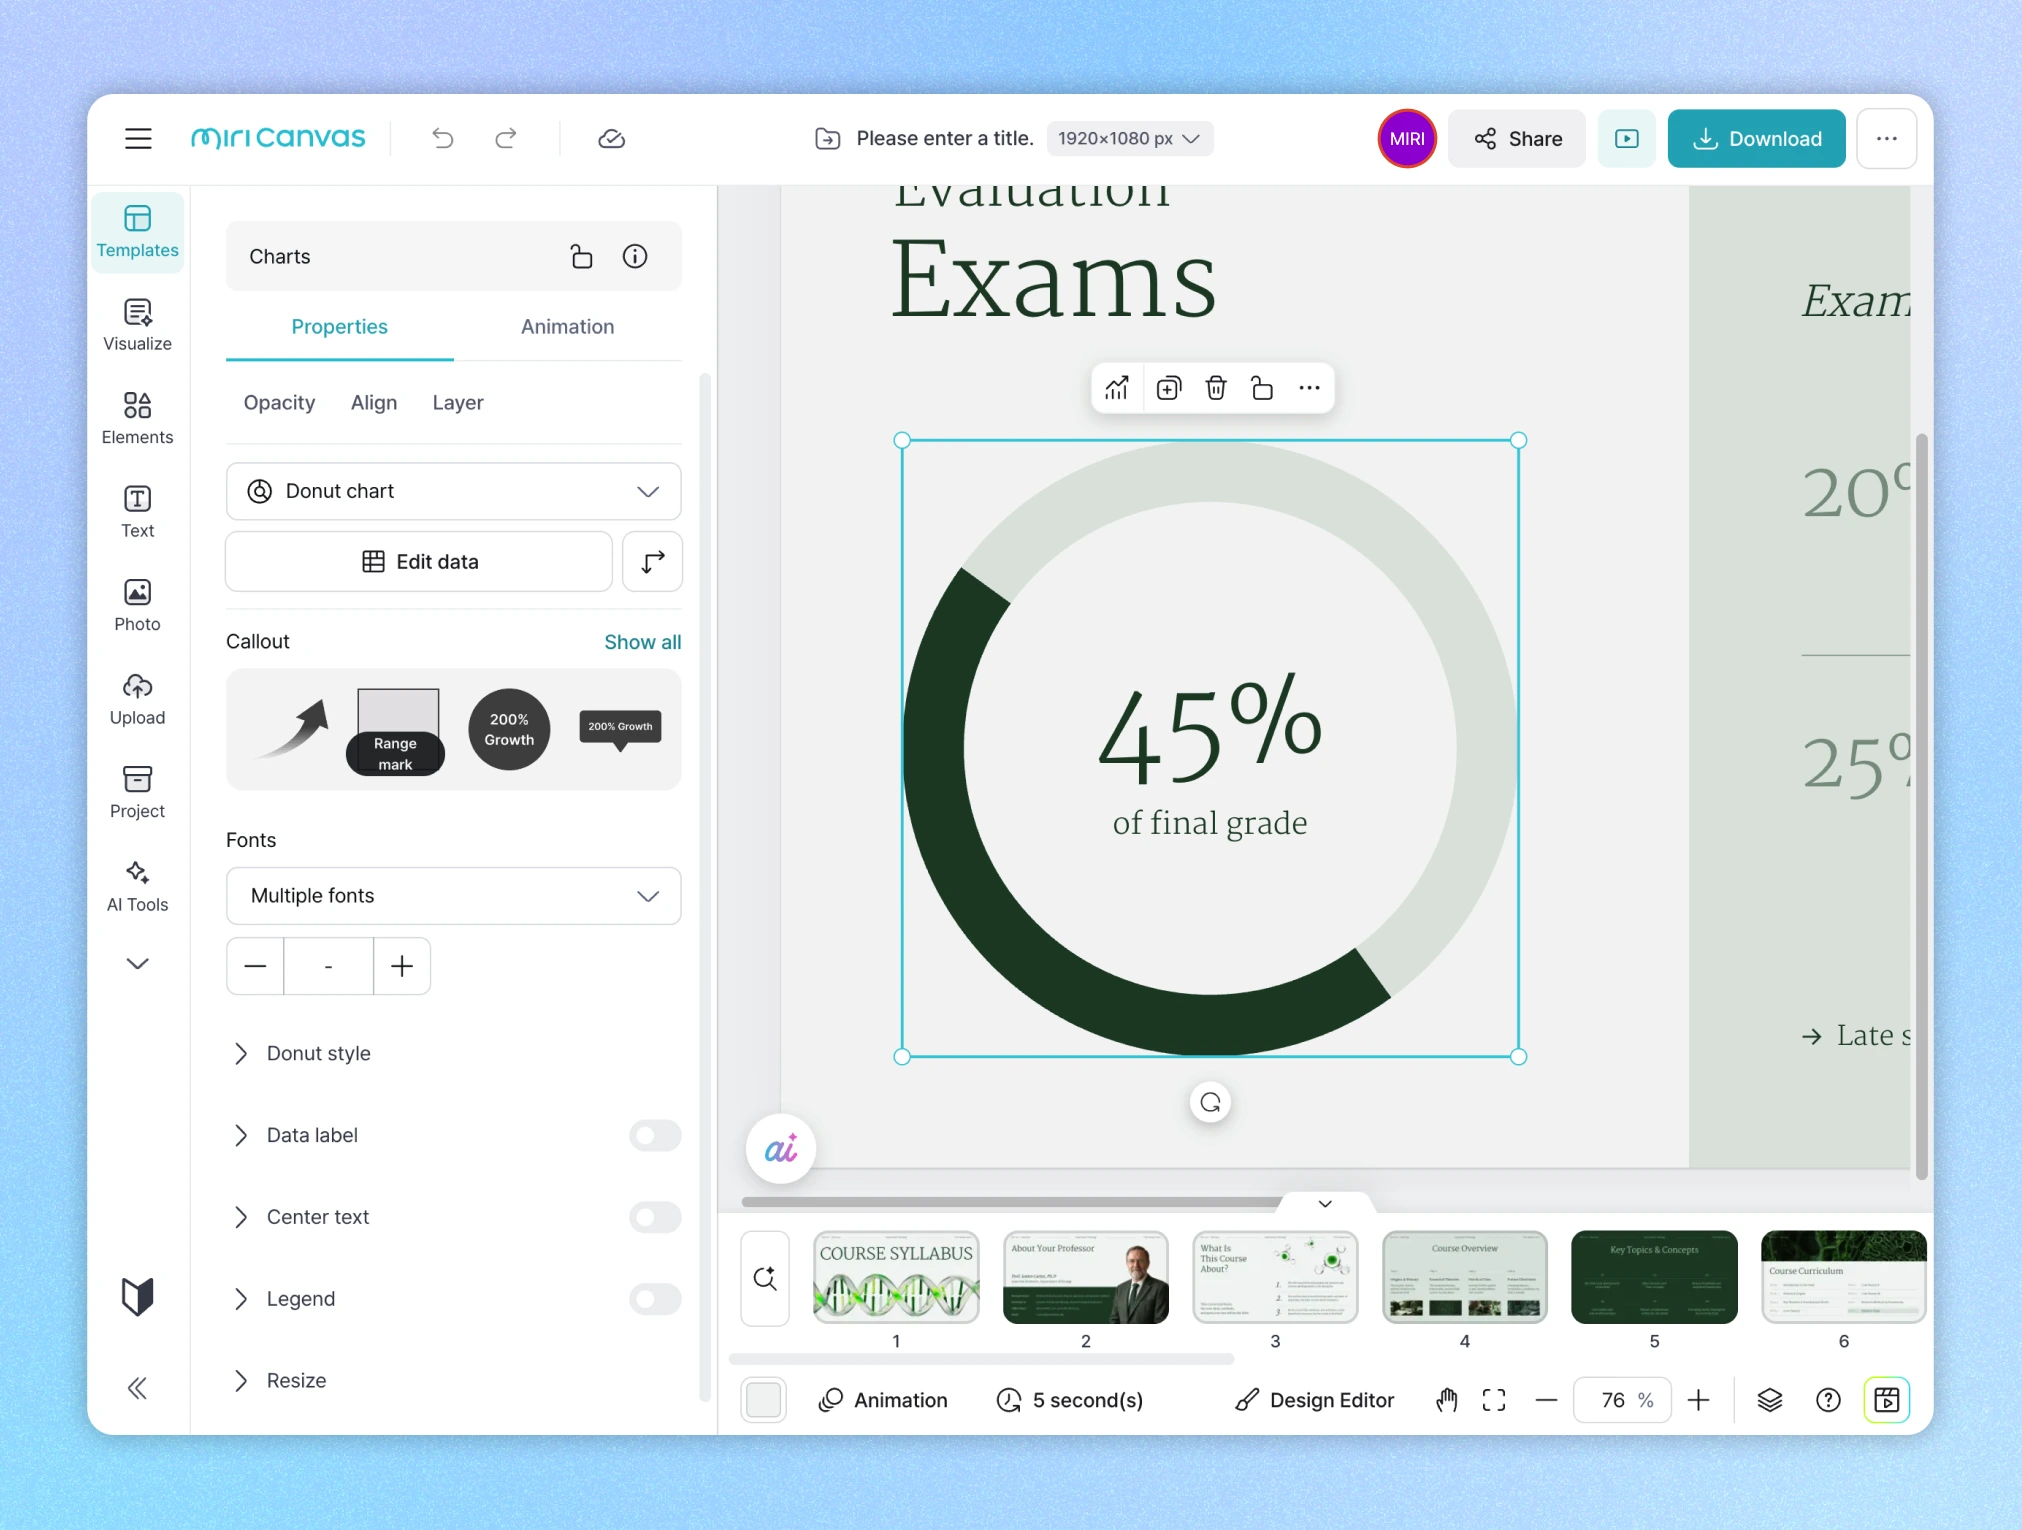Check cloud save status icon
This screenshot has height=1530, width=2022.
(611, 138)
